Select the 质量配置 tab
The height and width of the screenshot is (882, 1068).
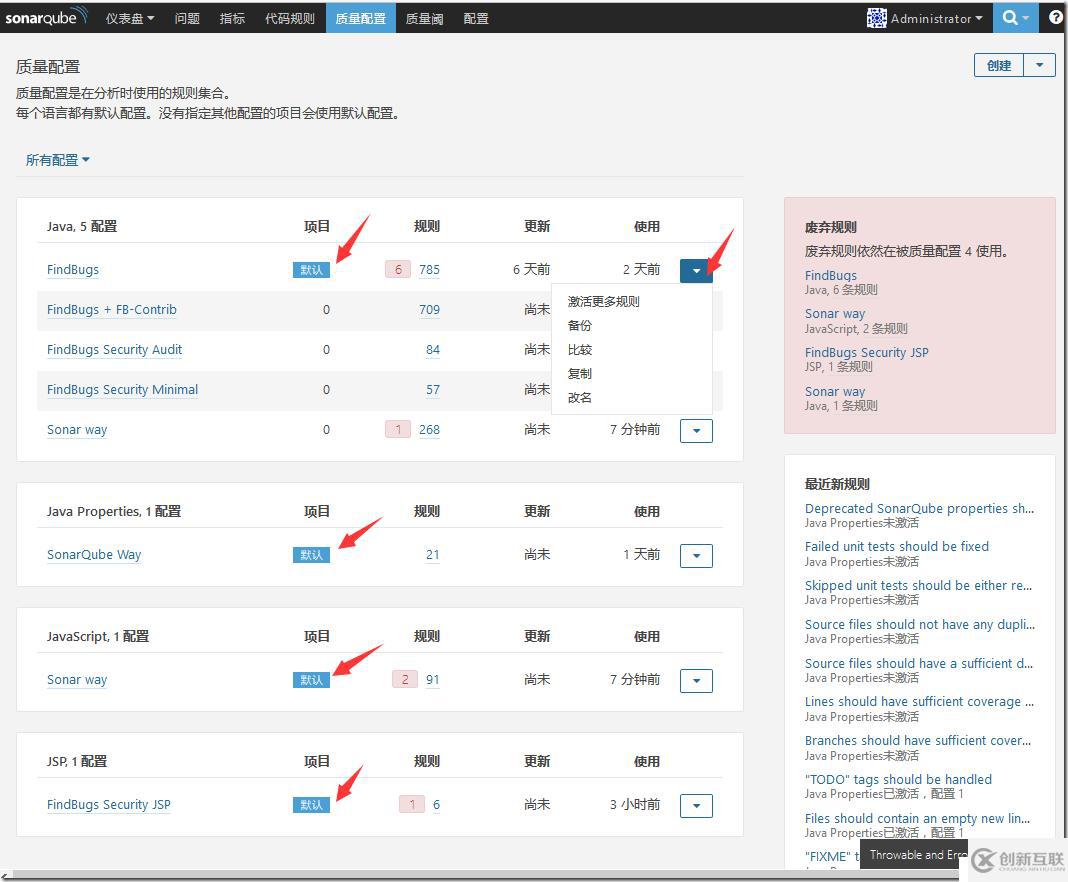[x=360, y=18]
